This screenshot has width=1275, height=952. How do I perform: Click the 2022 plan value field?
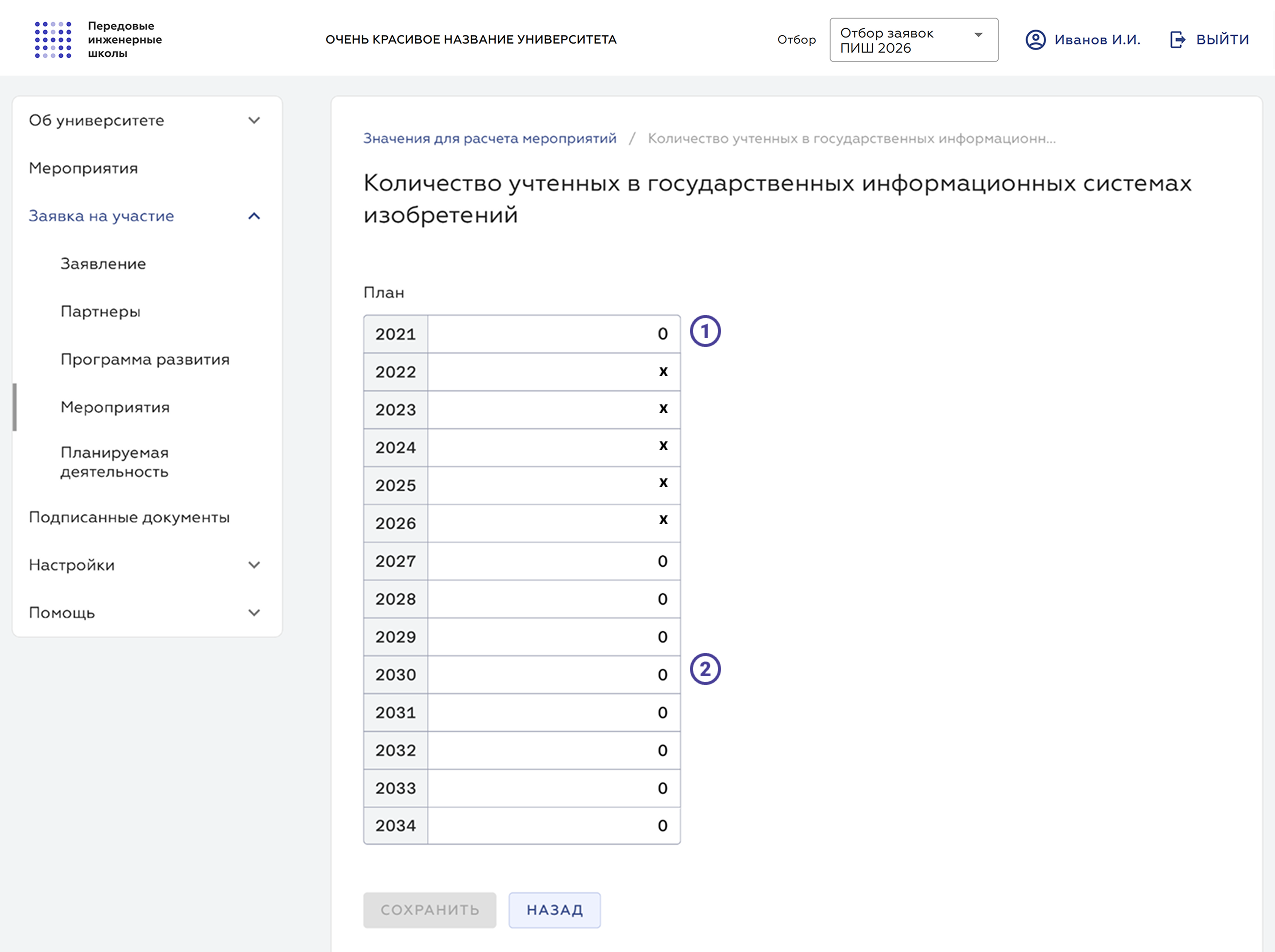554,372
